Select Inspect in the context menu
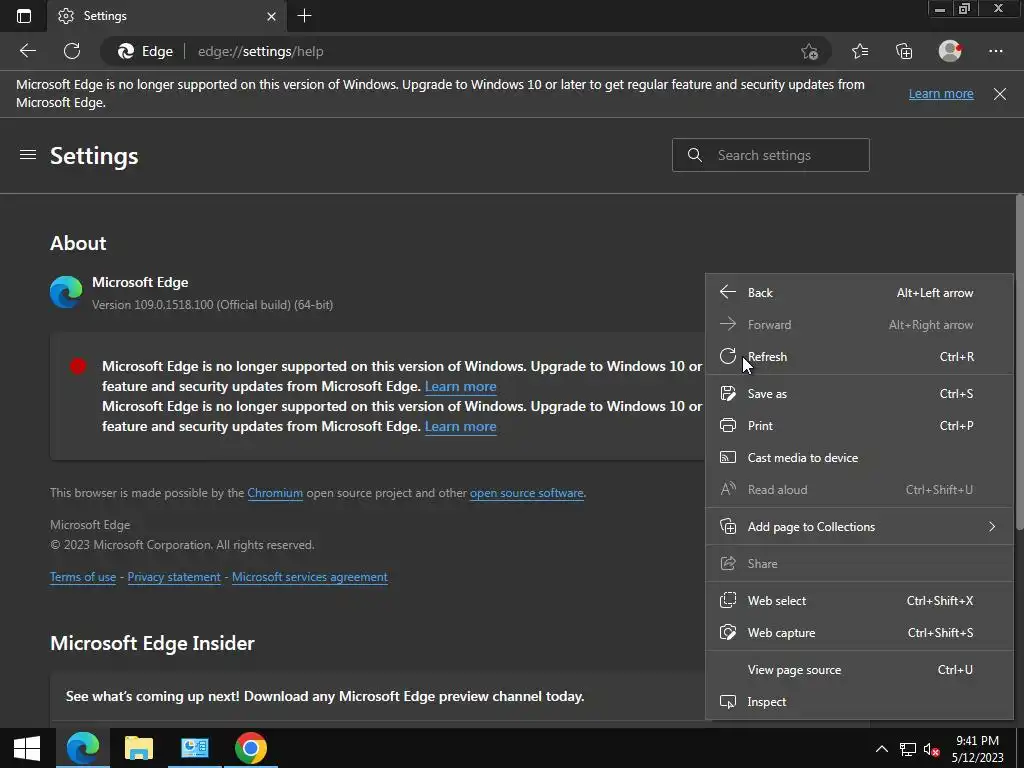The width and height of the screenshot is (1024, 768). pos(859,701)
